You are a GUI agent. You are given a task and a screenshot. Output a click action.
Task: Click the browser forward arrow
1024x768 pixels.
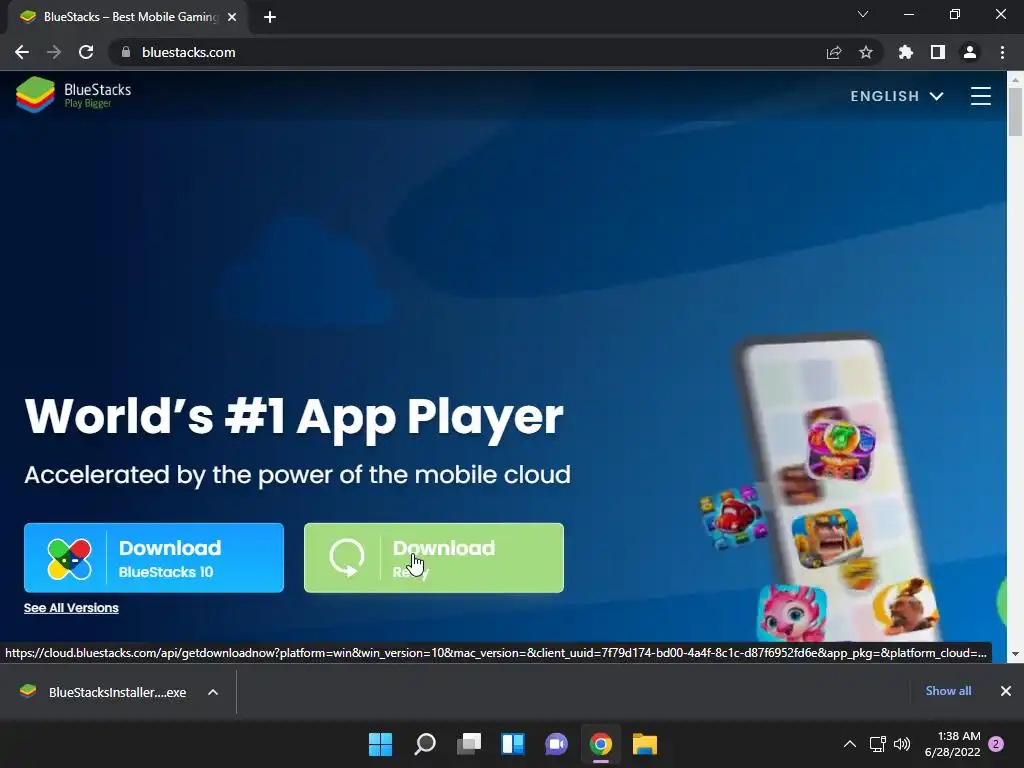54,52
